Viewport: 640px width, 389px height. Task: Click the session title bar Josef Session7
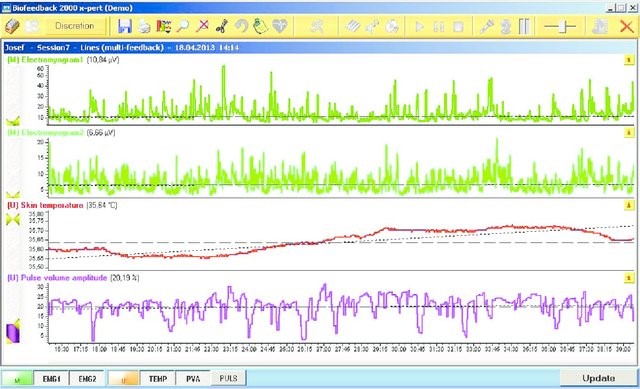coord(320,47)
